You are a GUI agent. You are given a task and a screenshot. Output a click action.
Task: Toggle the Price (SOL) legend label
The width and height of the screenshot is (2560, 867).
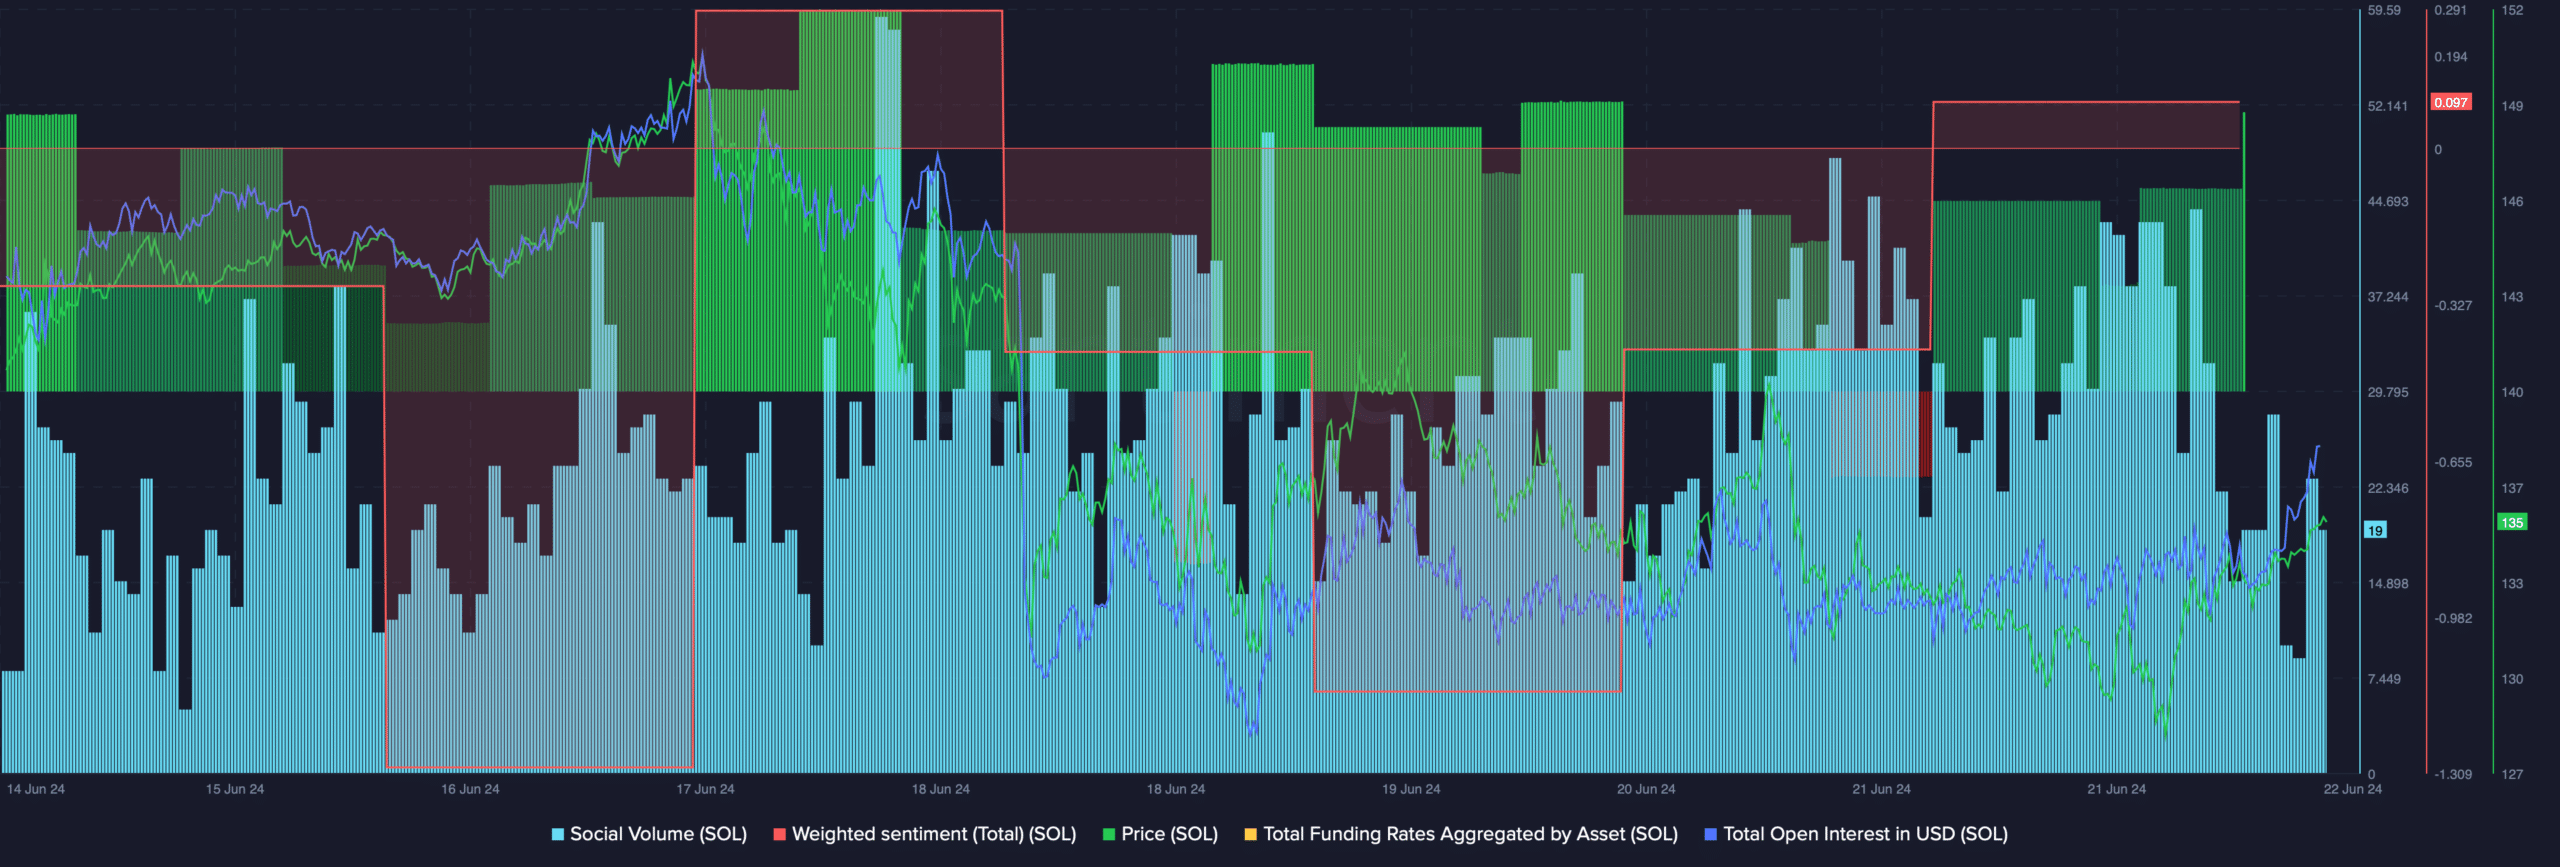pos(1169,834)
